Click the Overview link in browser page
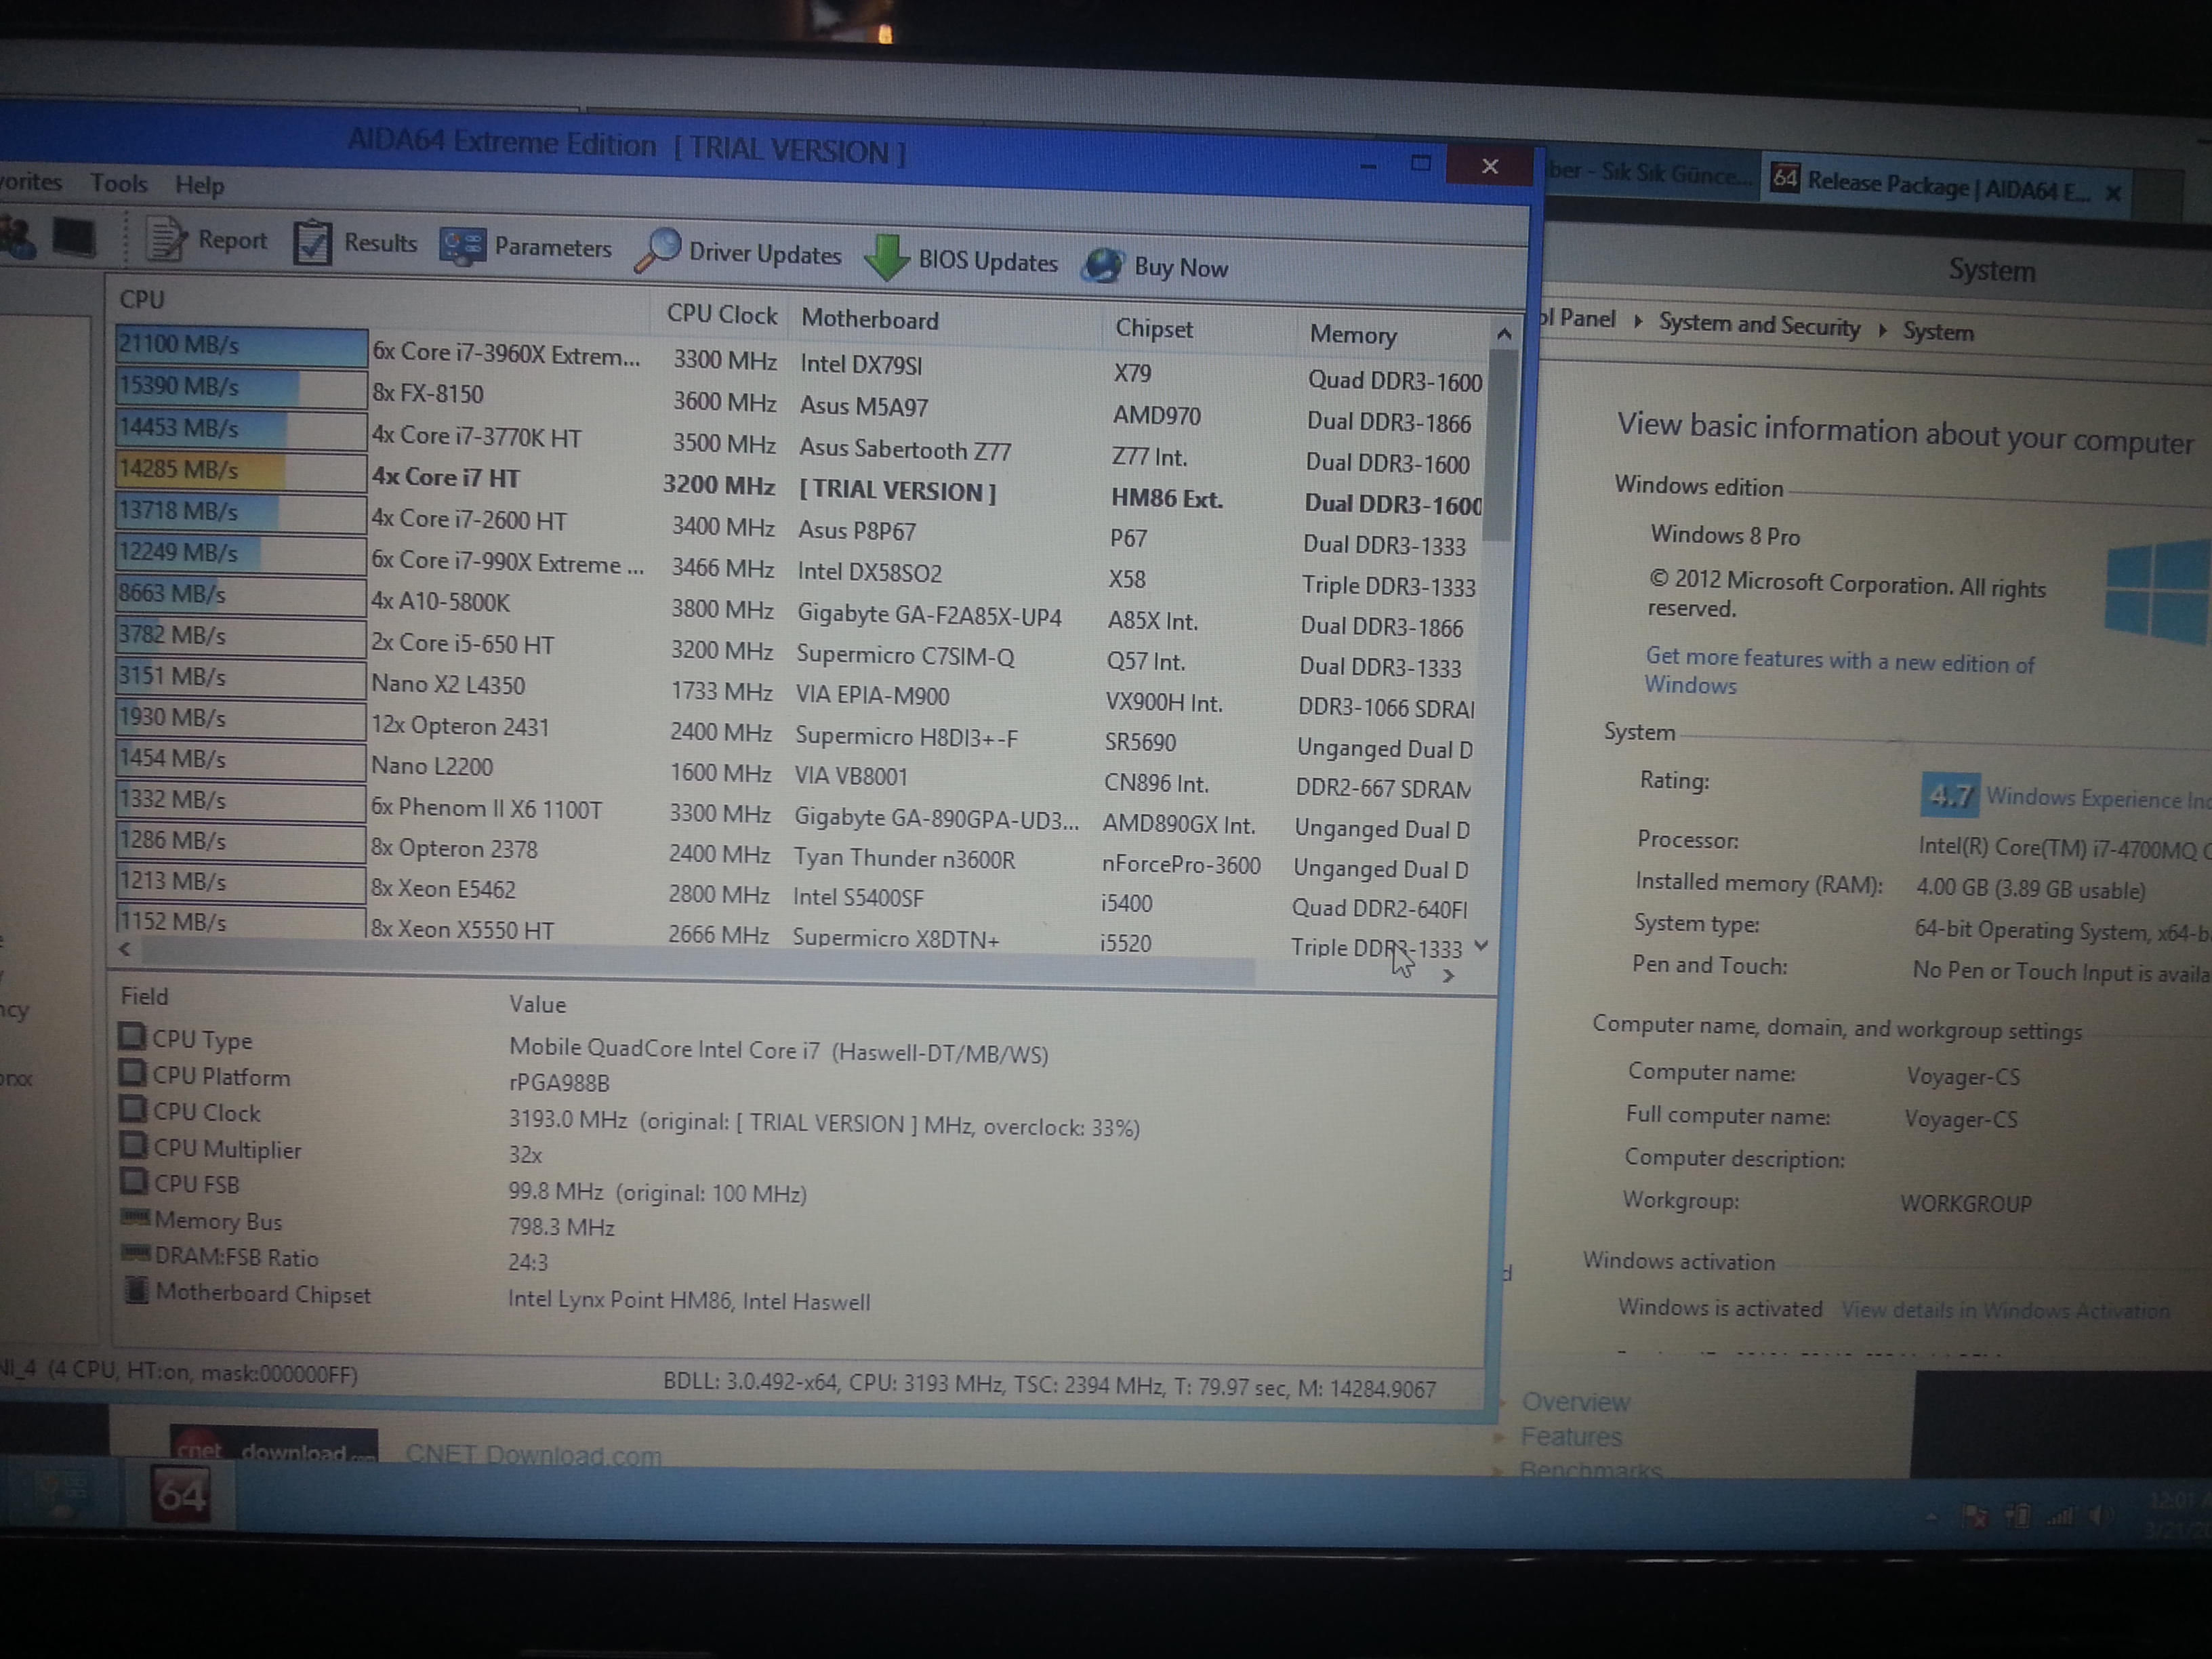 pyautogui.click(x=1576, y=1402)
